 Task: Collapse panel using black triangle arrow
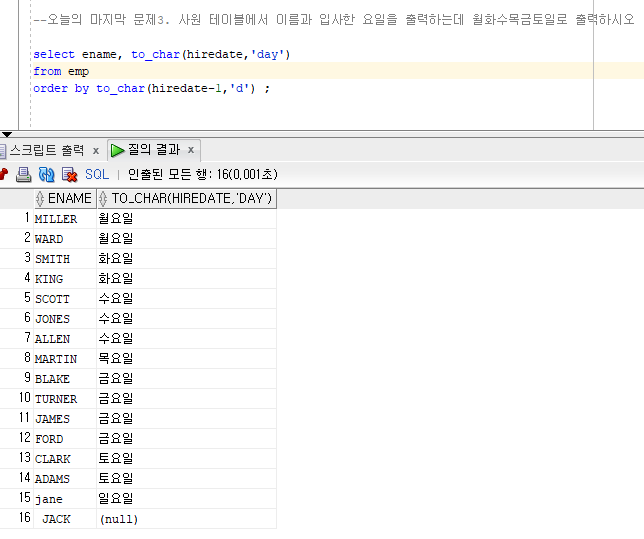coord(7,134)
